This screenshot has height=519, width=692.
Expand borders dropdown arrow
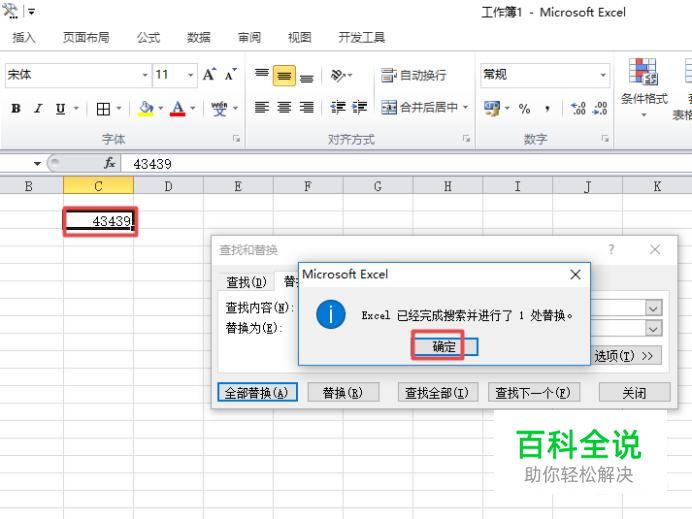[119, 108]
